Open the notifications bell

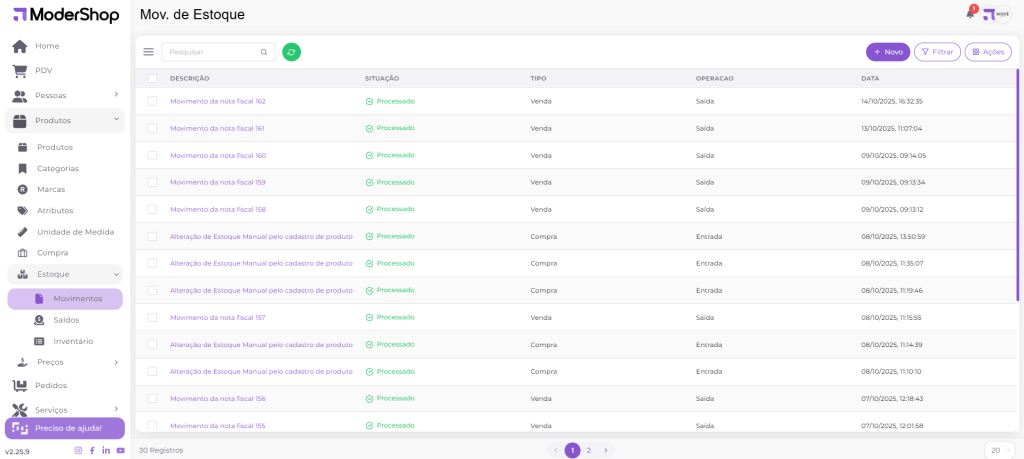pos(970,14)
